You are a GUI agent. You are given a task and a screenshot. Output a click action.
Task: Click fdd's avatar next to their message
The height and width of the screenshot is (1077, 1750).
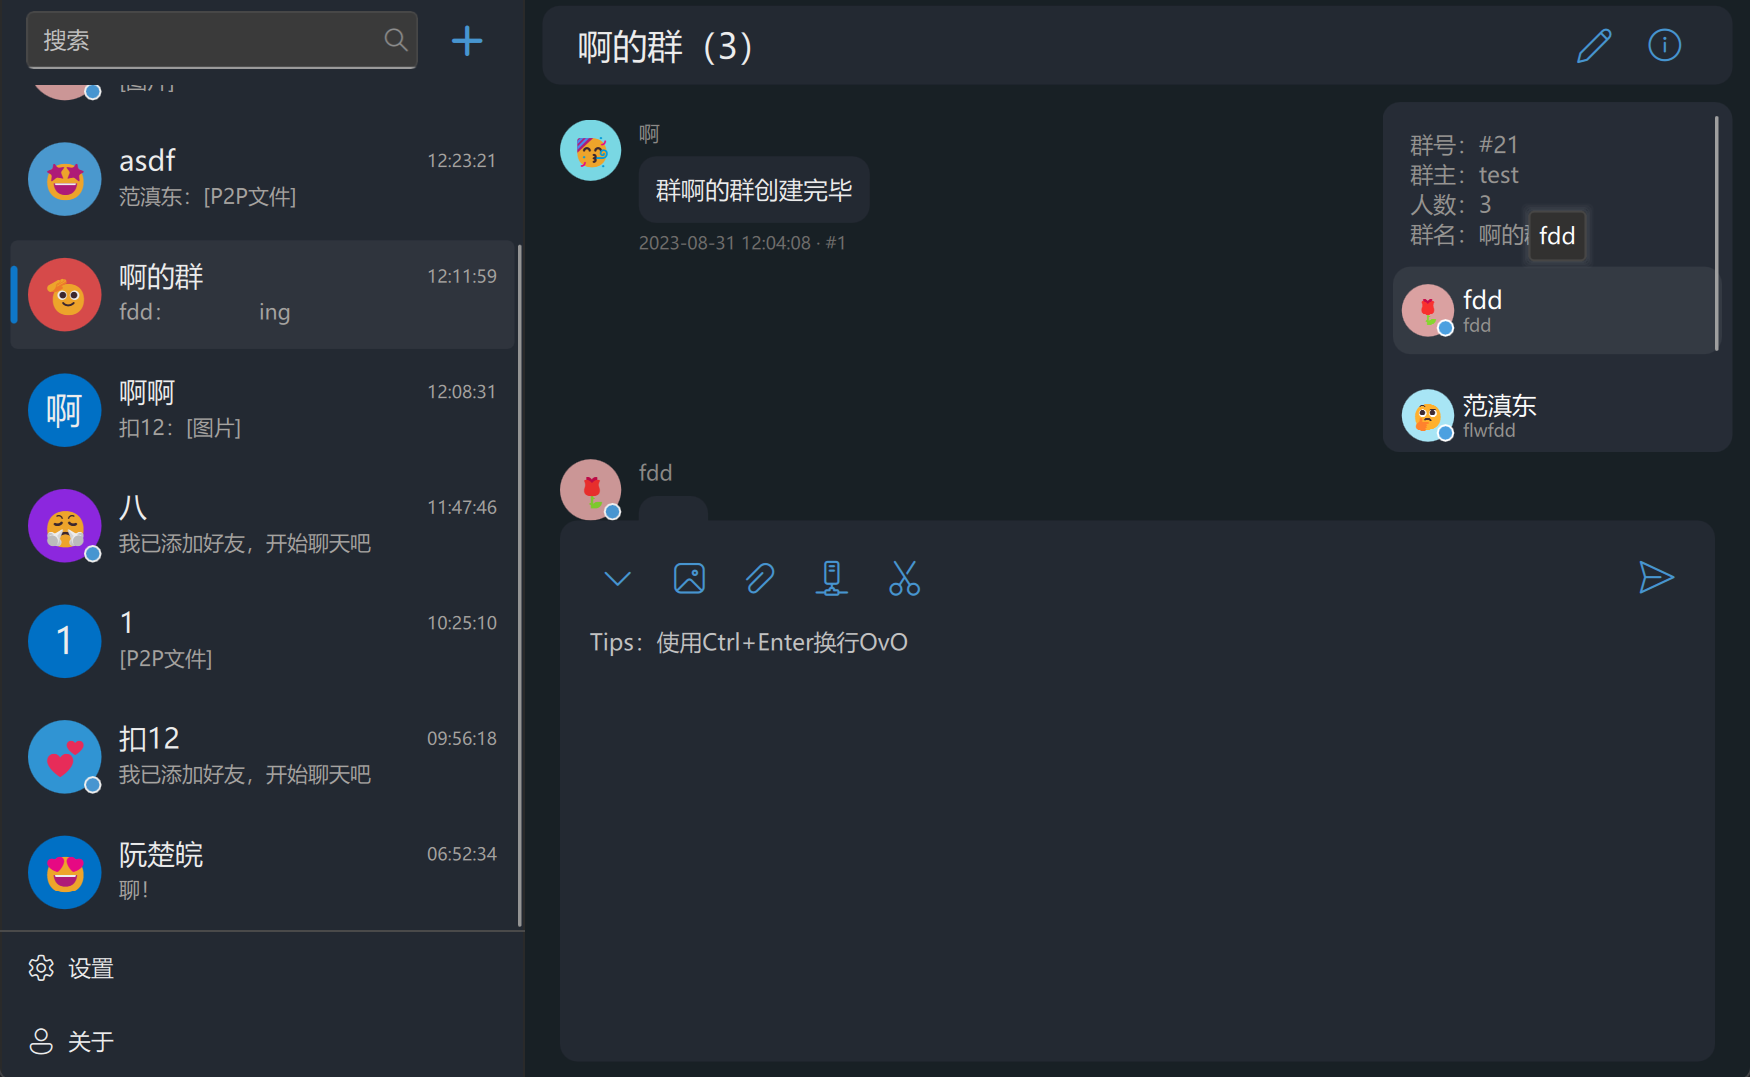(590, 490)
